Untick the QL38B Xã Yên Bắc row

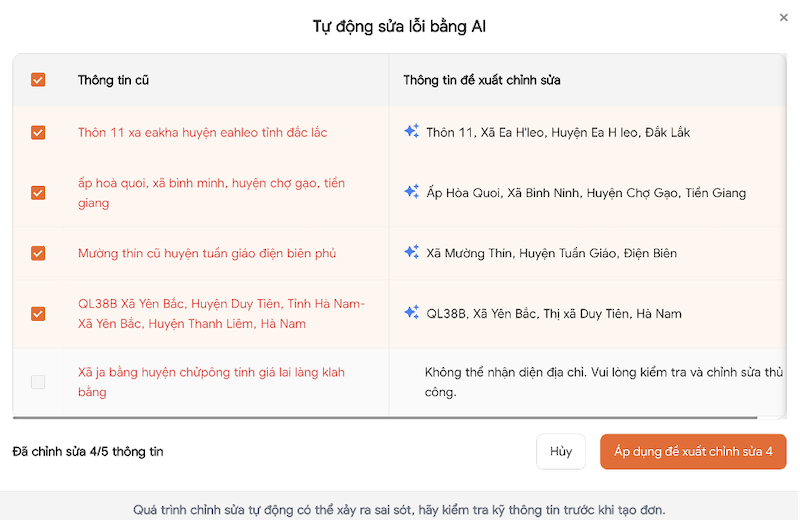38,313
